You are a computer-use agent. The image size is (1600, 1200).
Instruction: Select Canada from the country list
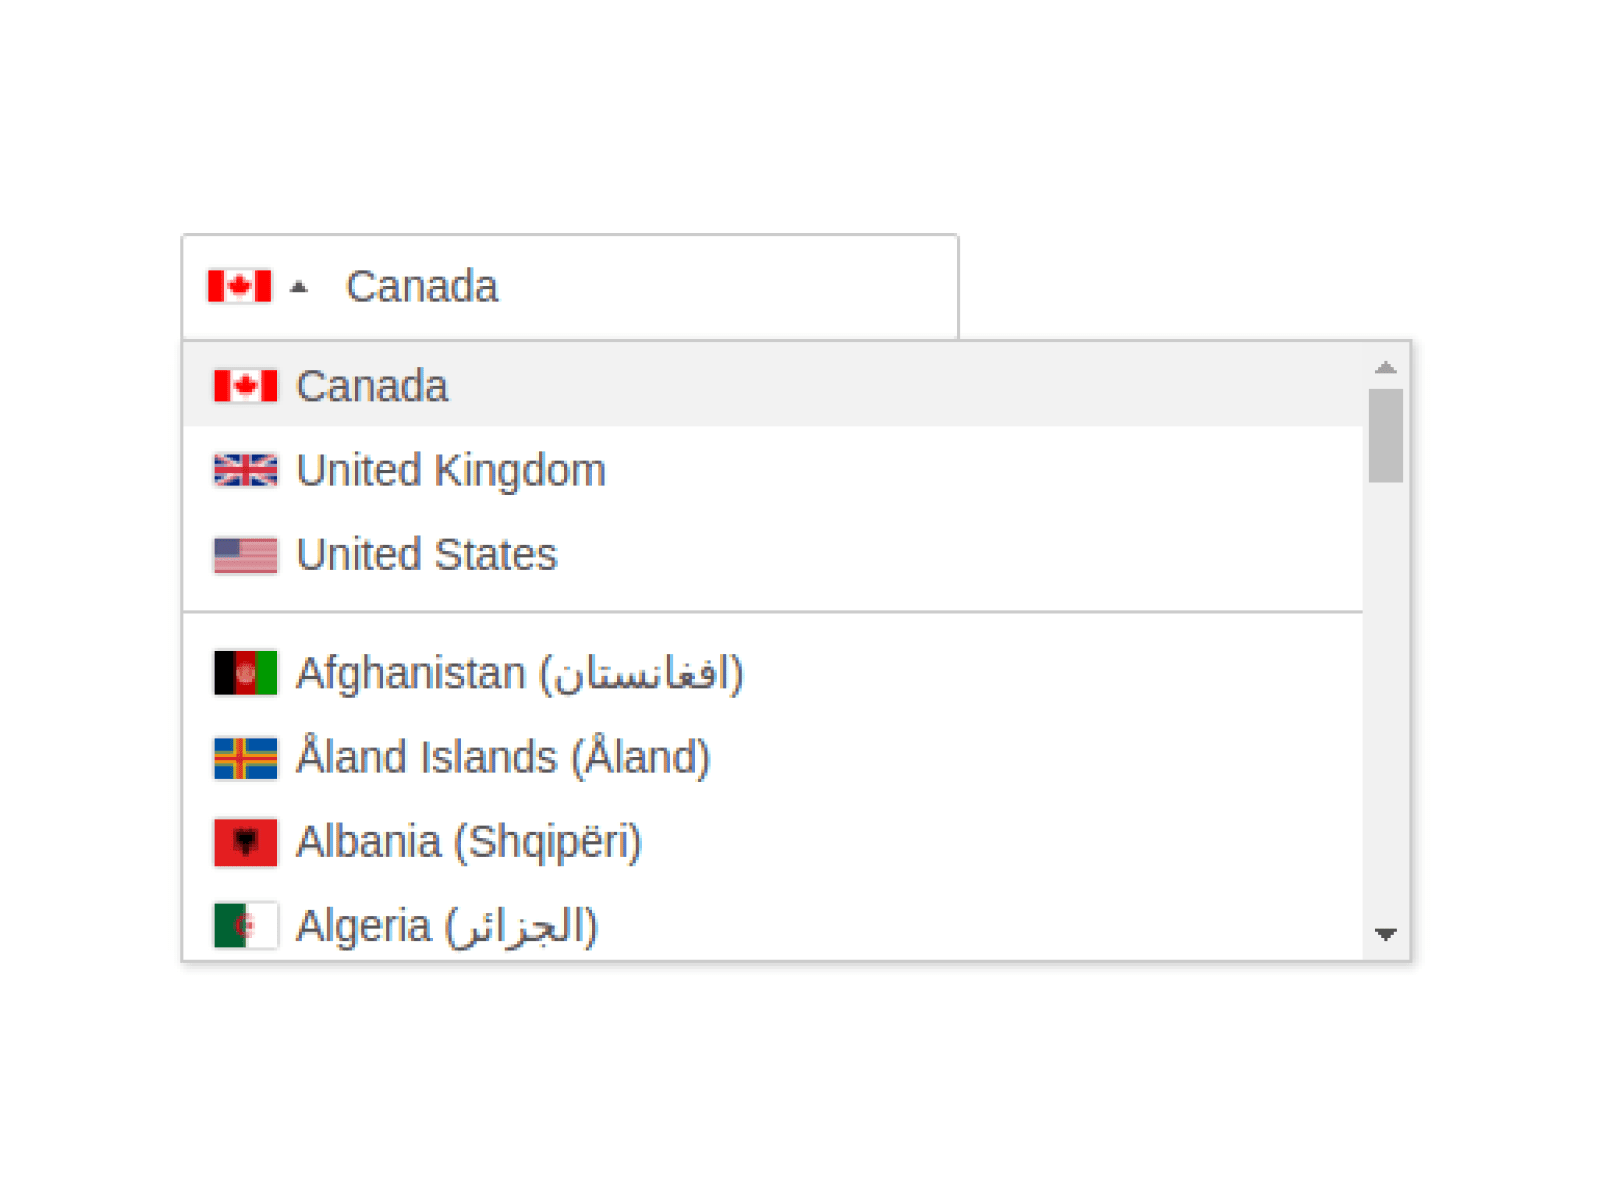[372, 386]
